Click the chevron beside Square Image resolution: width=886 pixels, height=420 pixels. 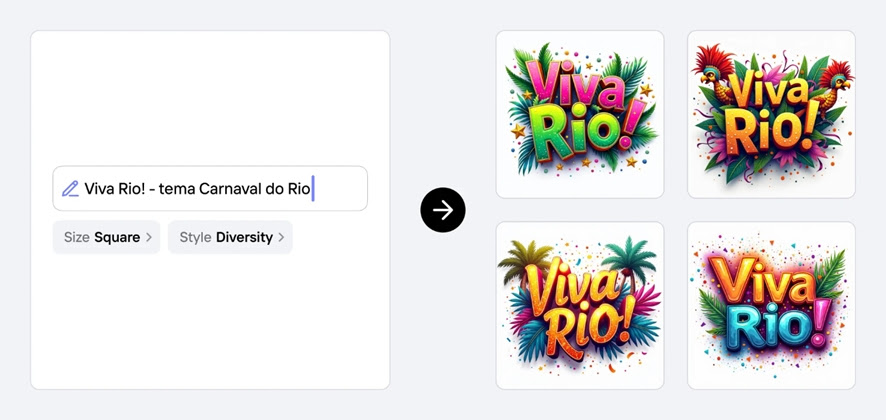[x=149, y=237]
